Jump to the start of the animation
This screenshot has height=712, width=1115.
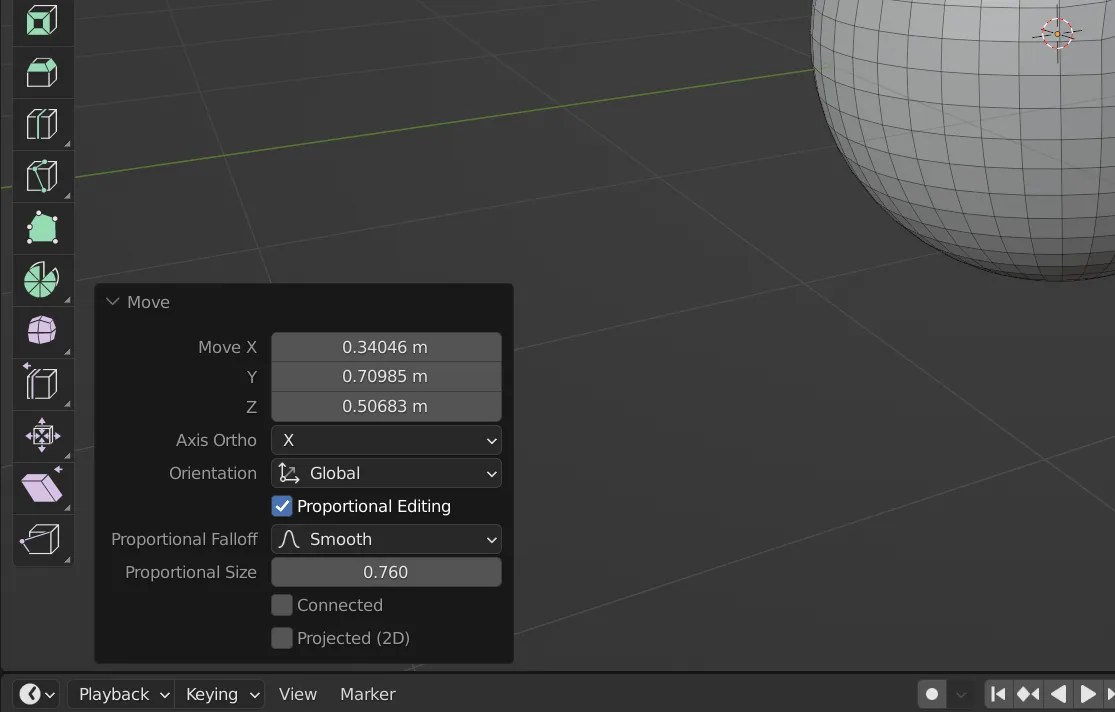998,693
